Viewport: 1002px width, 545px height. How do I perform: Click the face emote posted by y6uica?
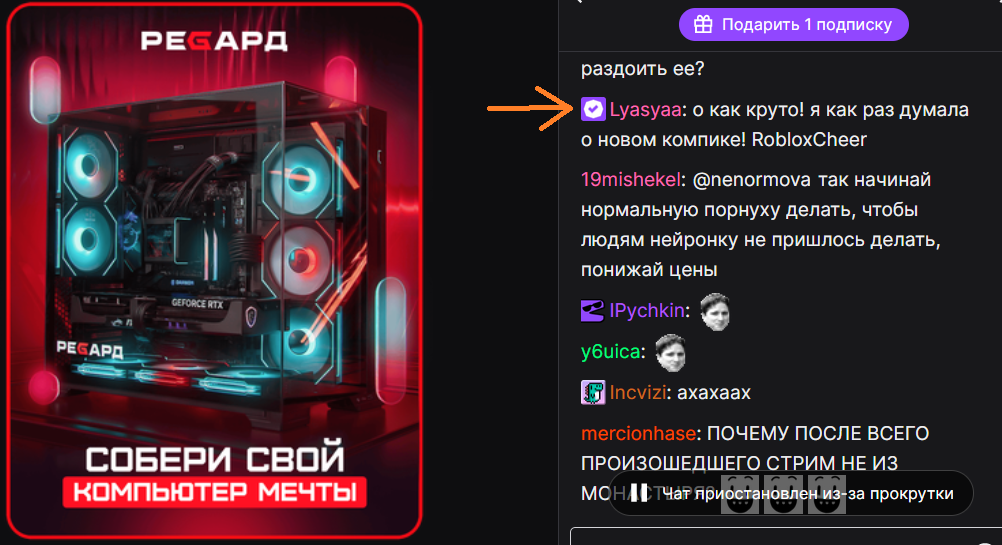(x=670, y=353)
